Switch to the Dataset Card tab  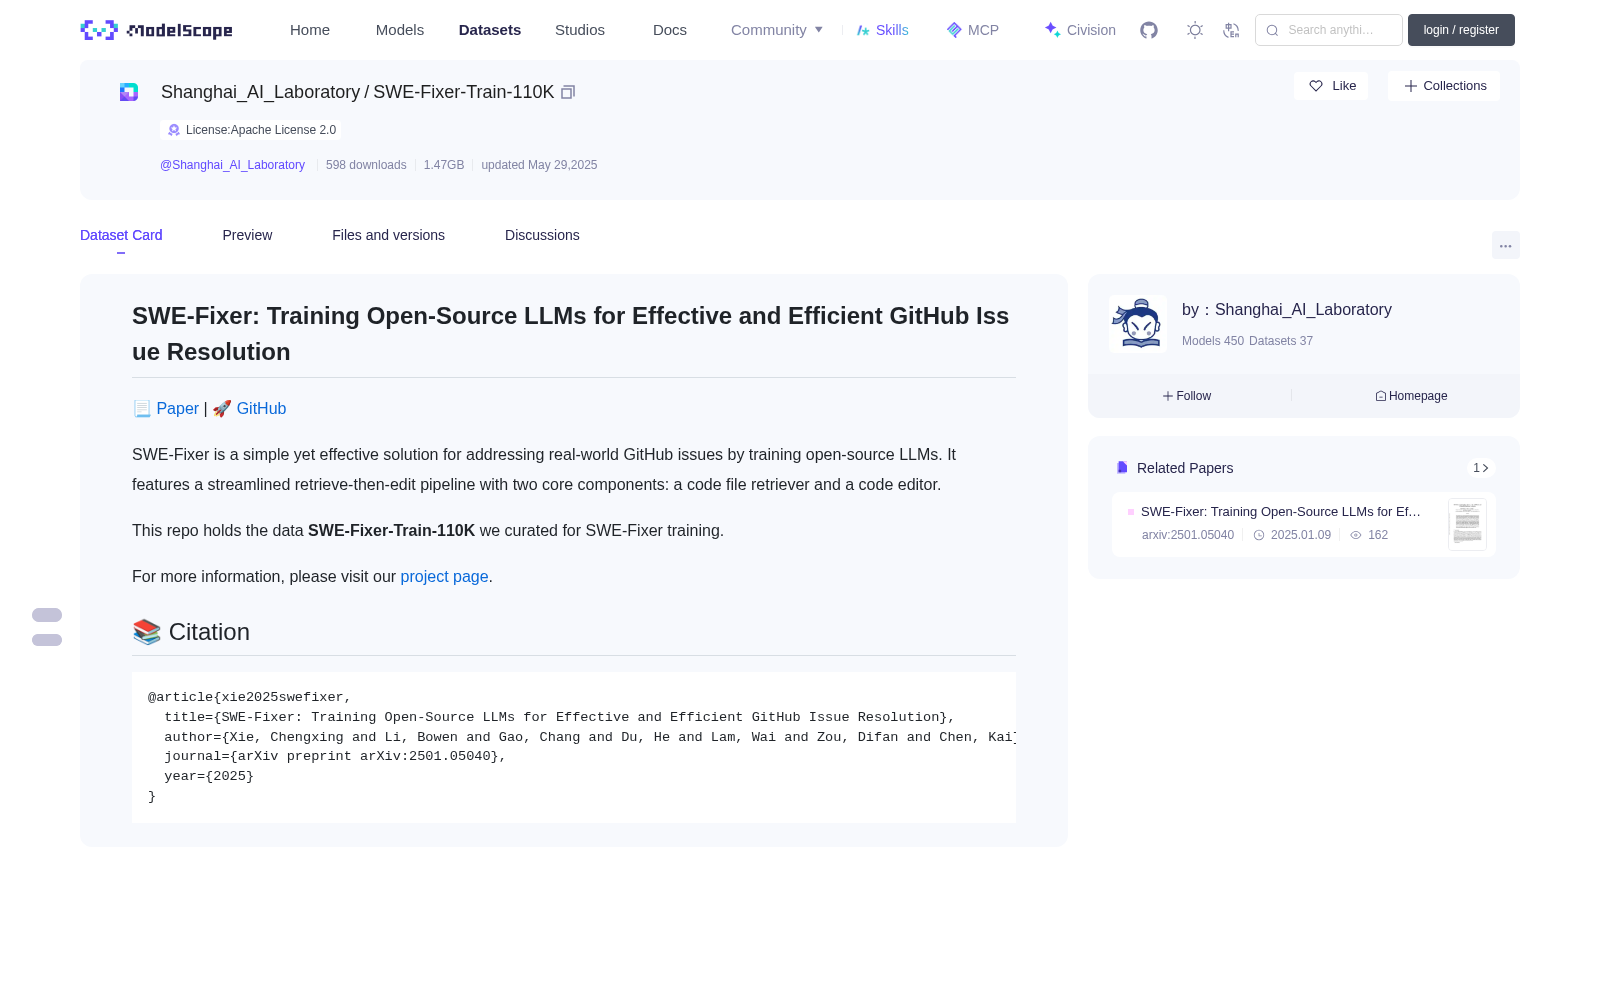121,235
